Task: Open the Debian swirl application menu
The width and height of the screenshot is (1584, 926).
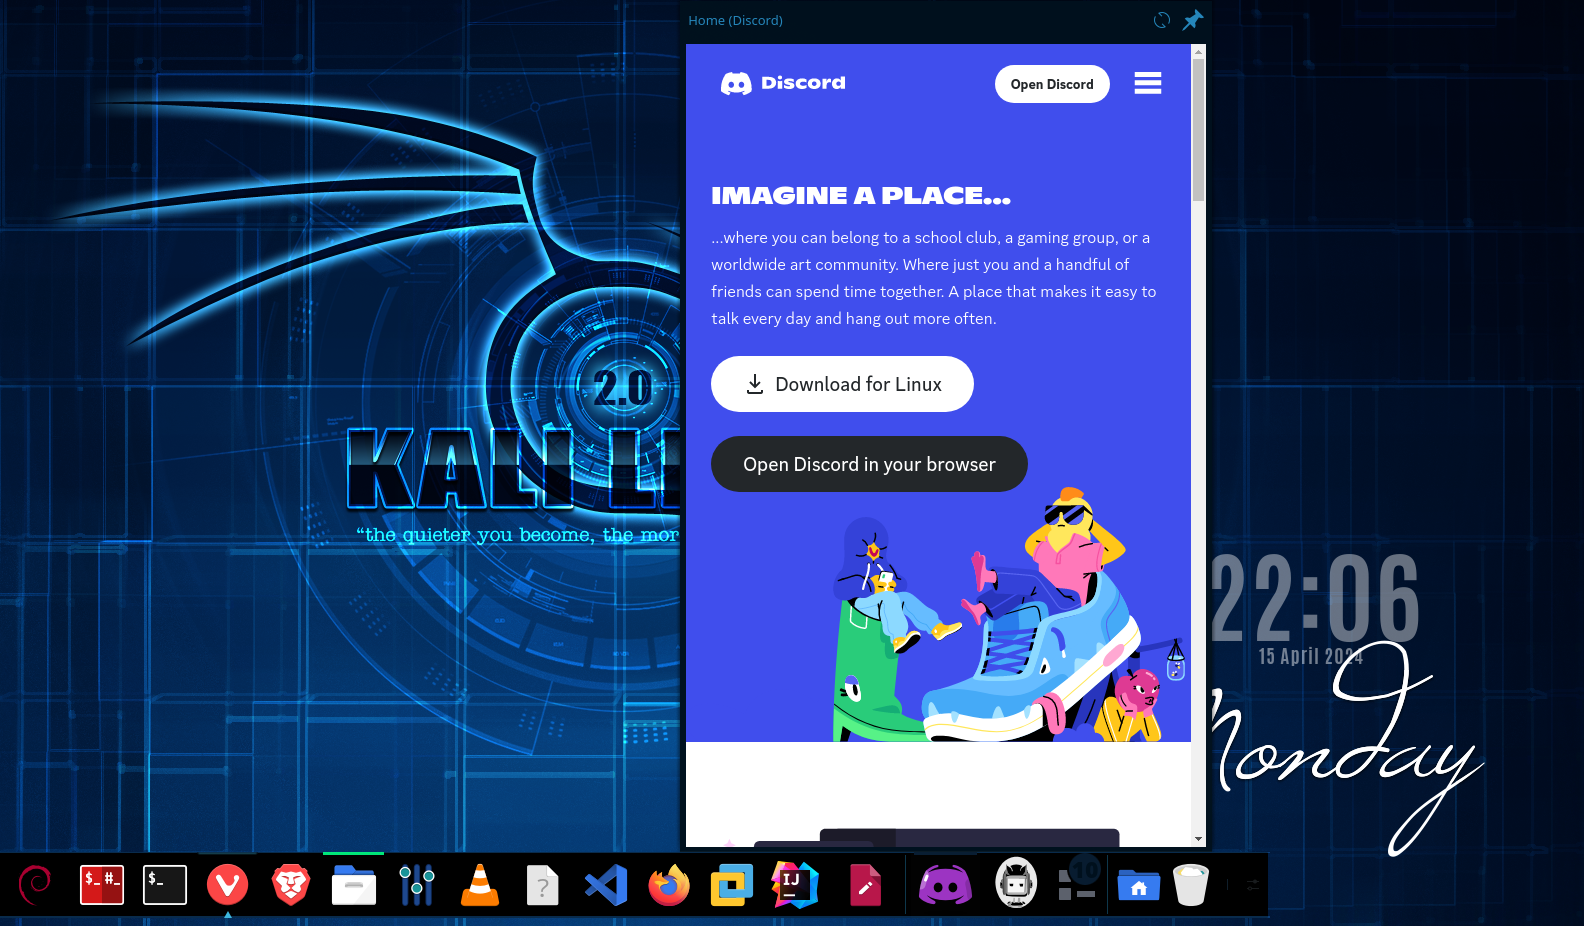Action: [37, 885]
